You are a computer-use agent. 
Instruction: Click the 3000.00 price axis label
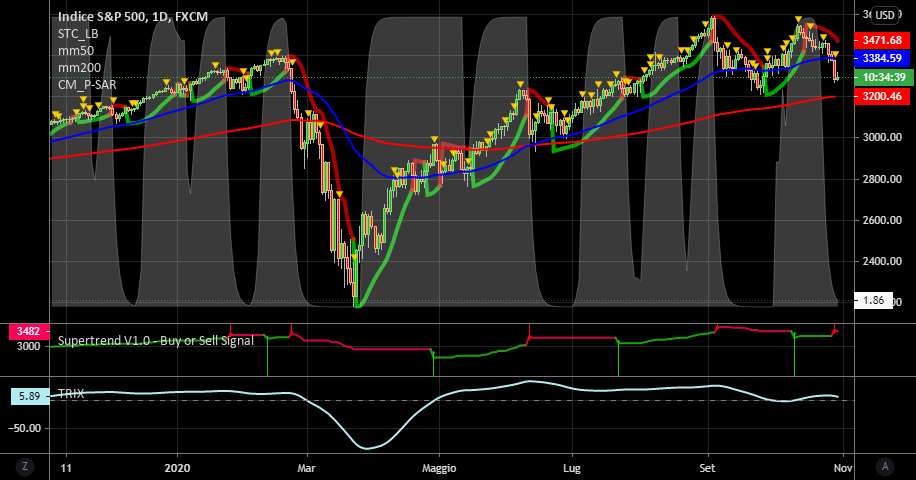882,137
